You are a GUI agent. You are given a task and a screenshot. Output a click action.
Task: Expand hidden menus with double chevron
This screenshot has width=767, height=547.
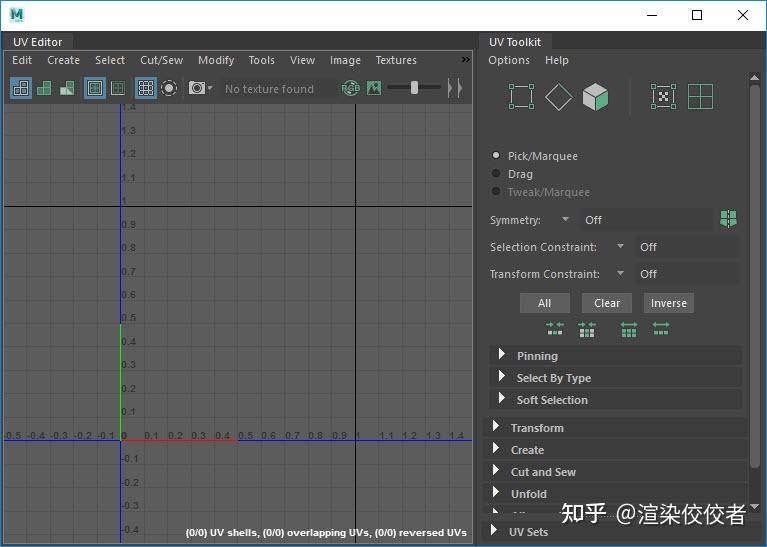point(465,59)
